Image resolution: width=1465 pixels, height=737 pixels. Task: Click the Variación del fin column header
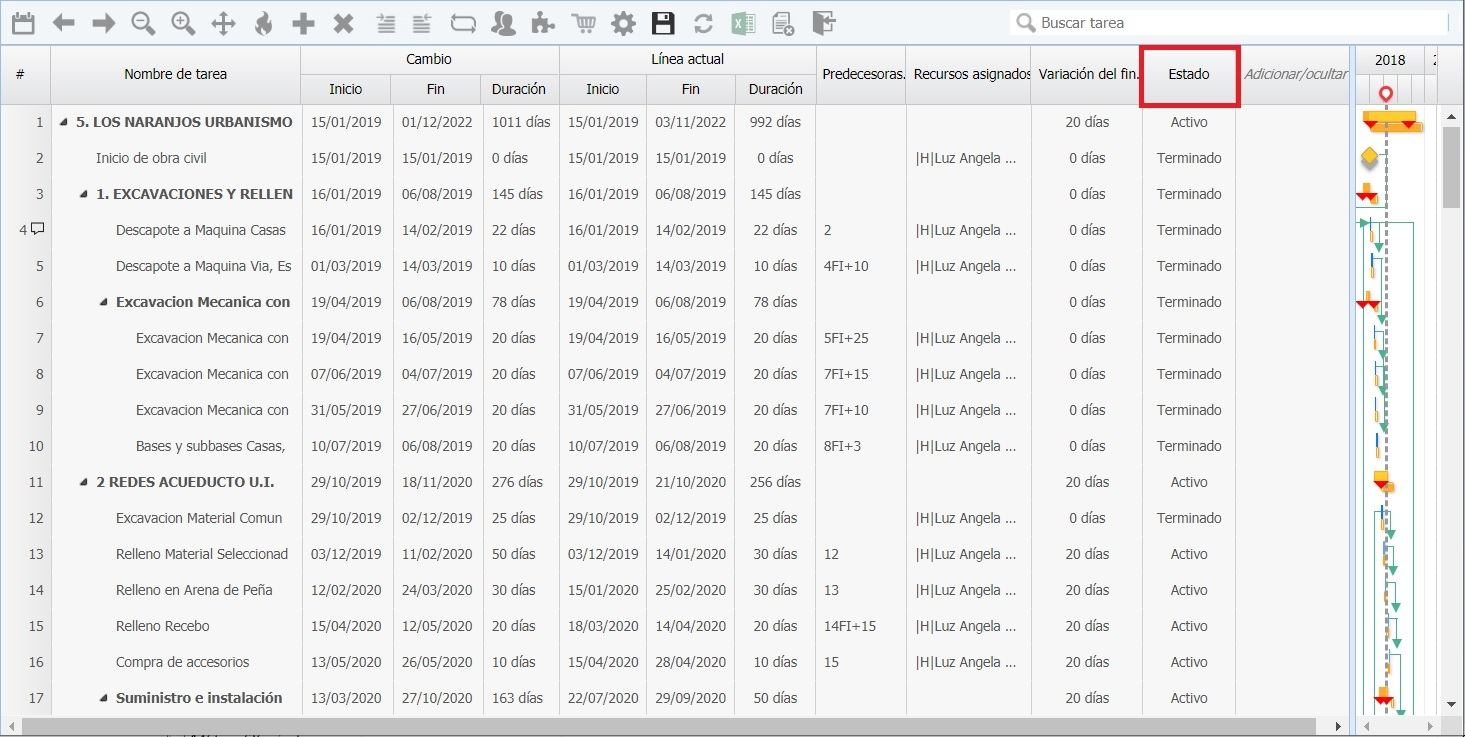click(x=1086, y=74)
